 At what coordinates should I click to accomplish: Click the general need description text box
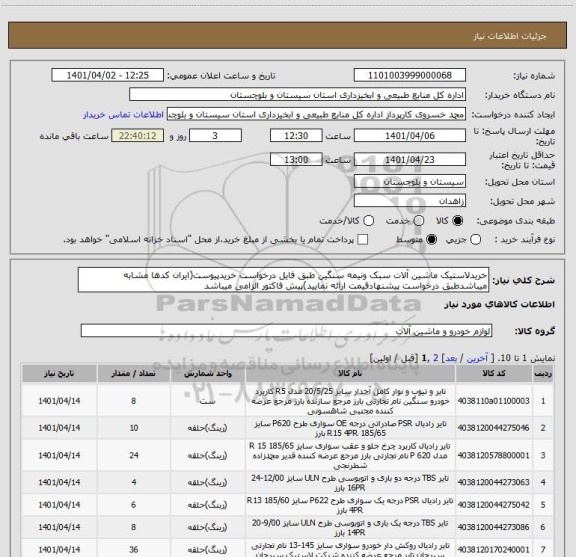point(284,280)
